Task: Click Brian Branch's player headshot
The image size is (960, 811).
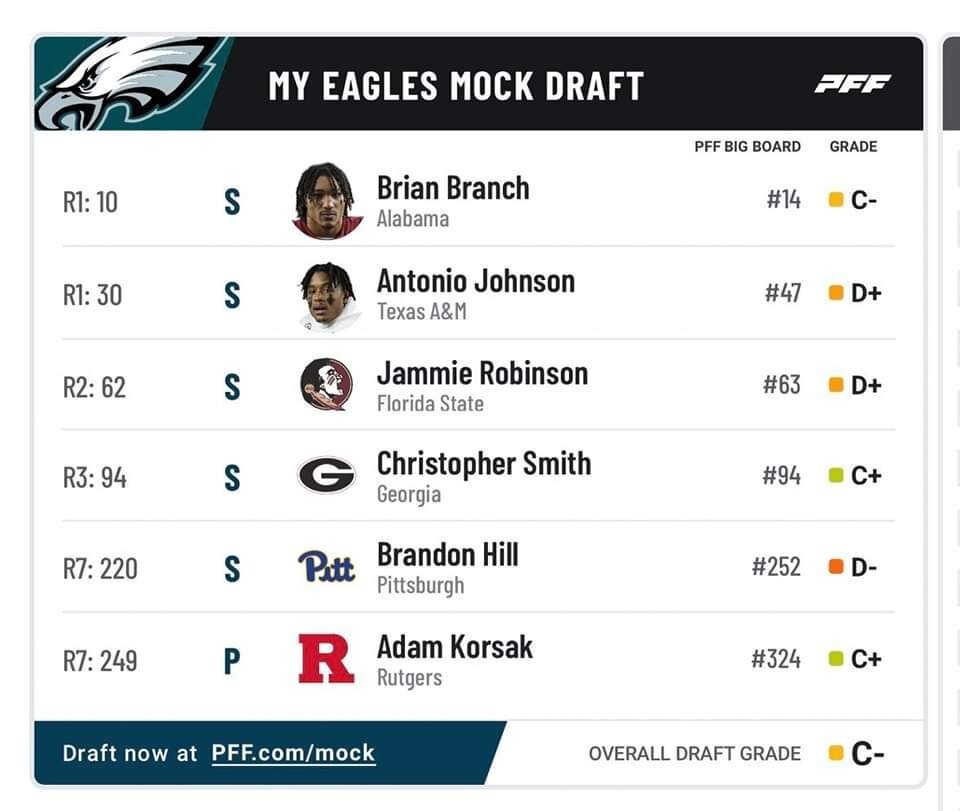Action: coord(327,200)
